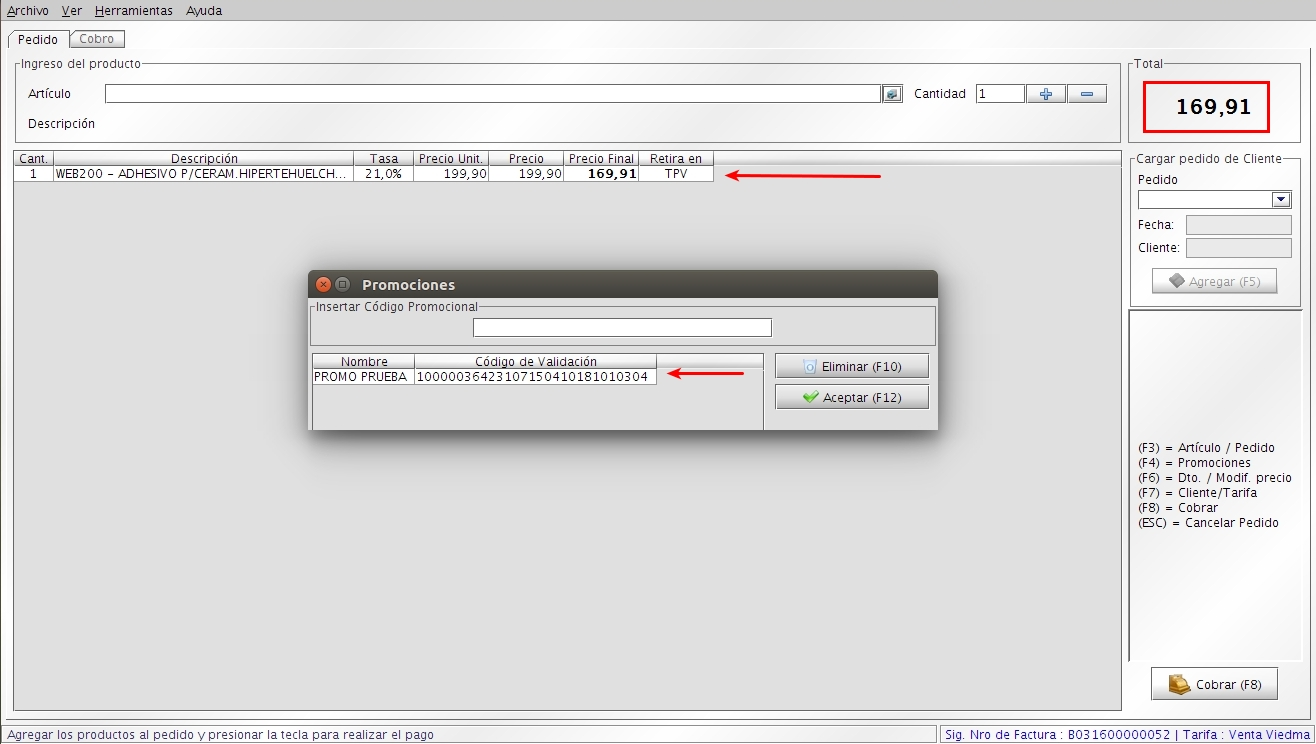Image resolution: width=1316 pixels, height=744 pixels.
Task: Decrease quantity with the minus button
Action: (1087, 94)
